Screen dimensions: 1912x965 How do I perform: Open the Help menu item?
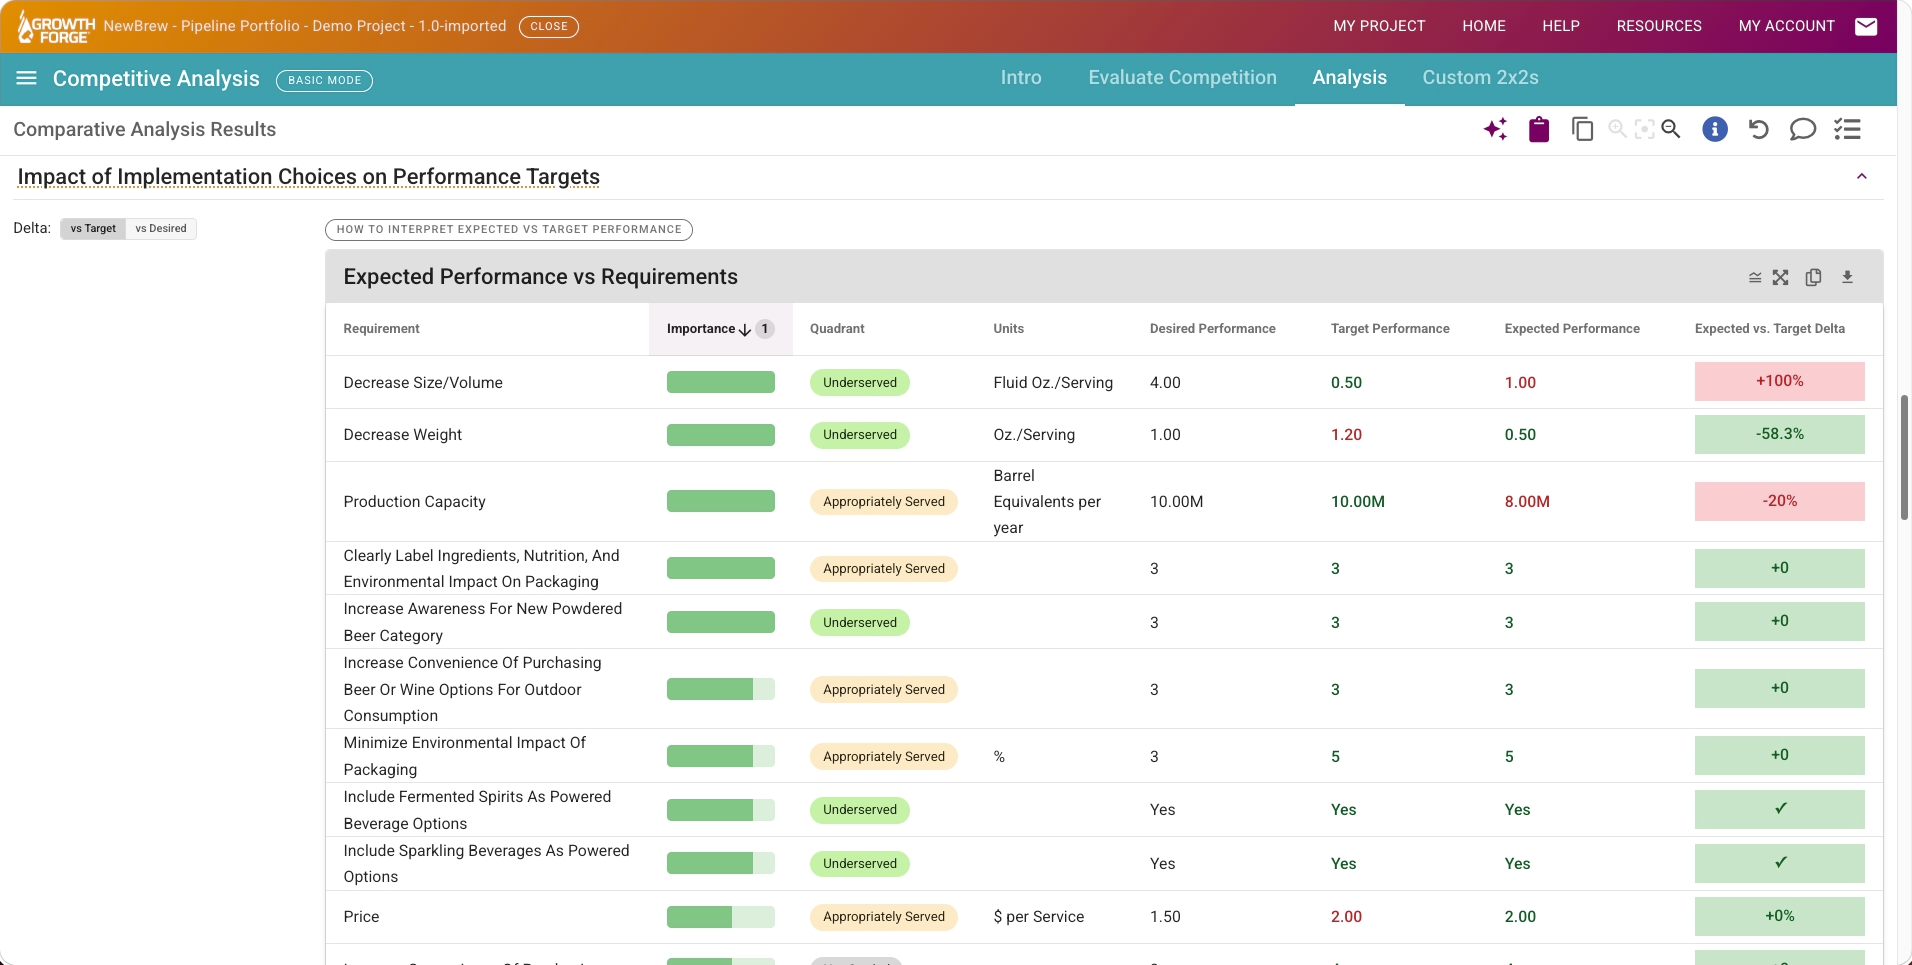tap(1560, 26)
